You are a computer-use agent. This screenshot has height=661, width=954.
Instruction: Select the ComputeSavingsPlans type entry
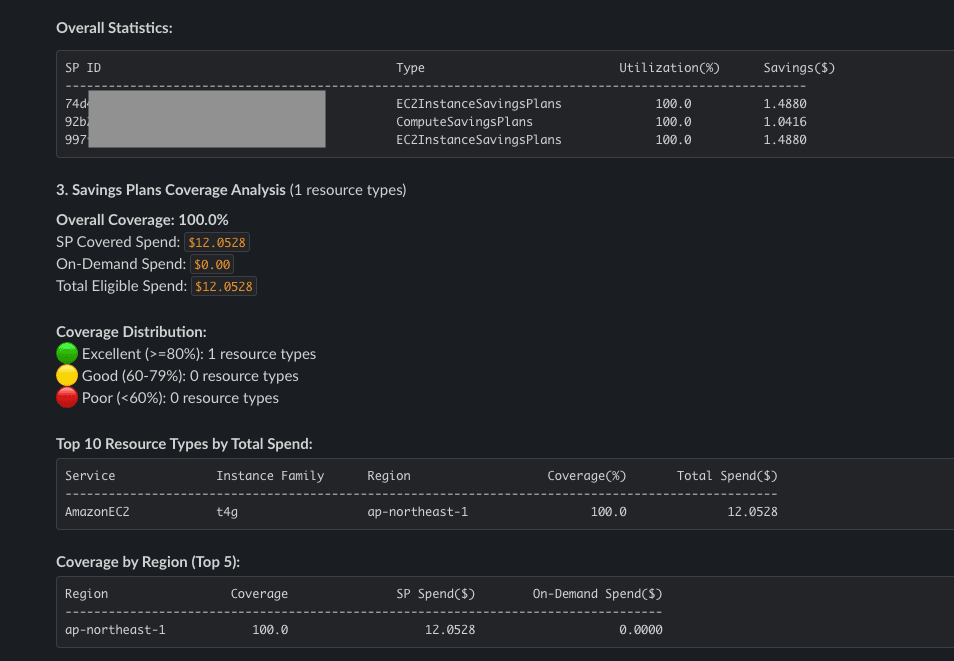click(464, 122)
